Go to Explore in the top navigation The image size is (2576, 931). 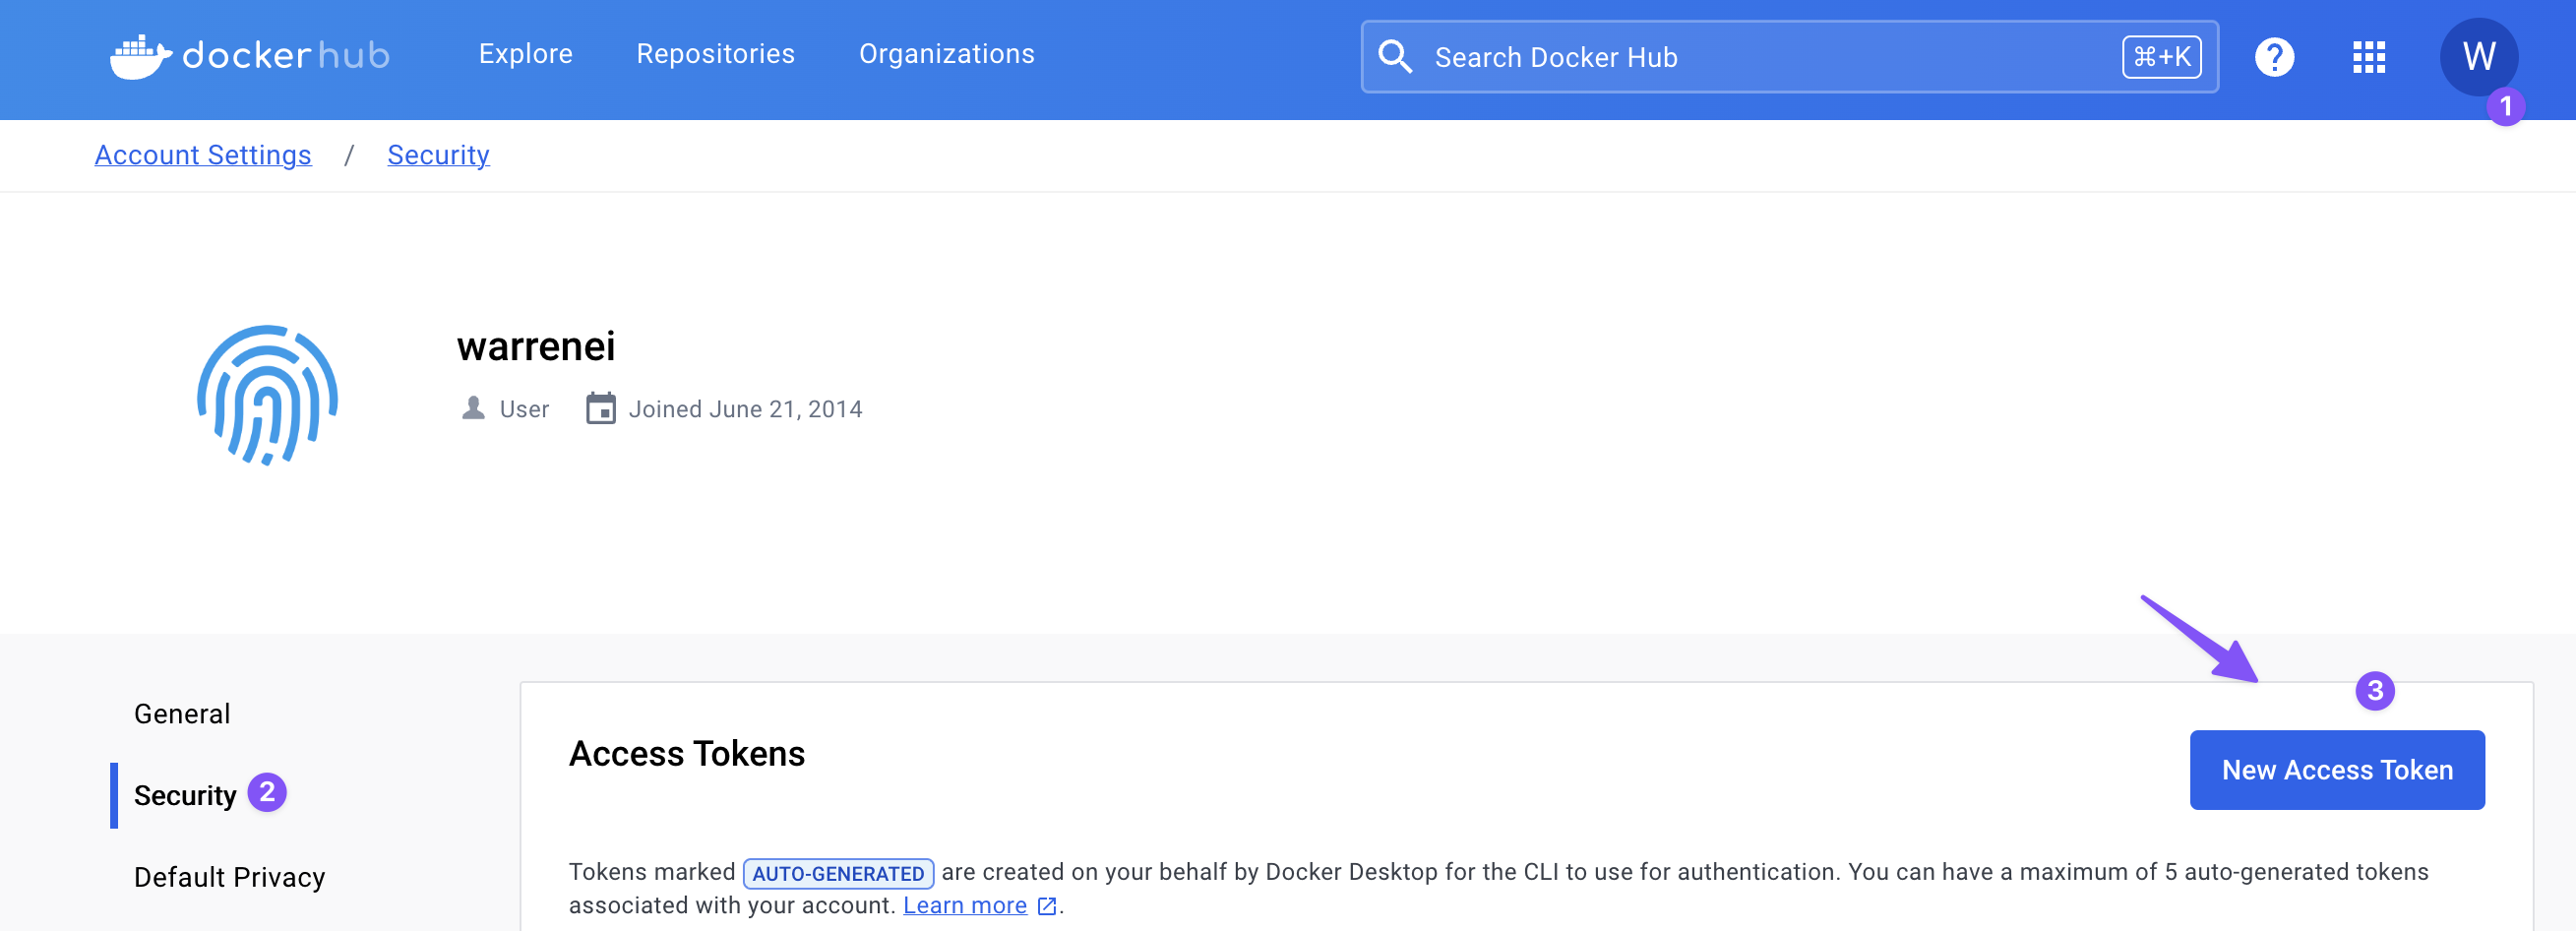tap(525, 54)
